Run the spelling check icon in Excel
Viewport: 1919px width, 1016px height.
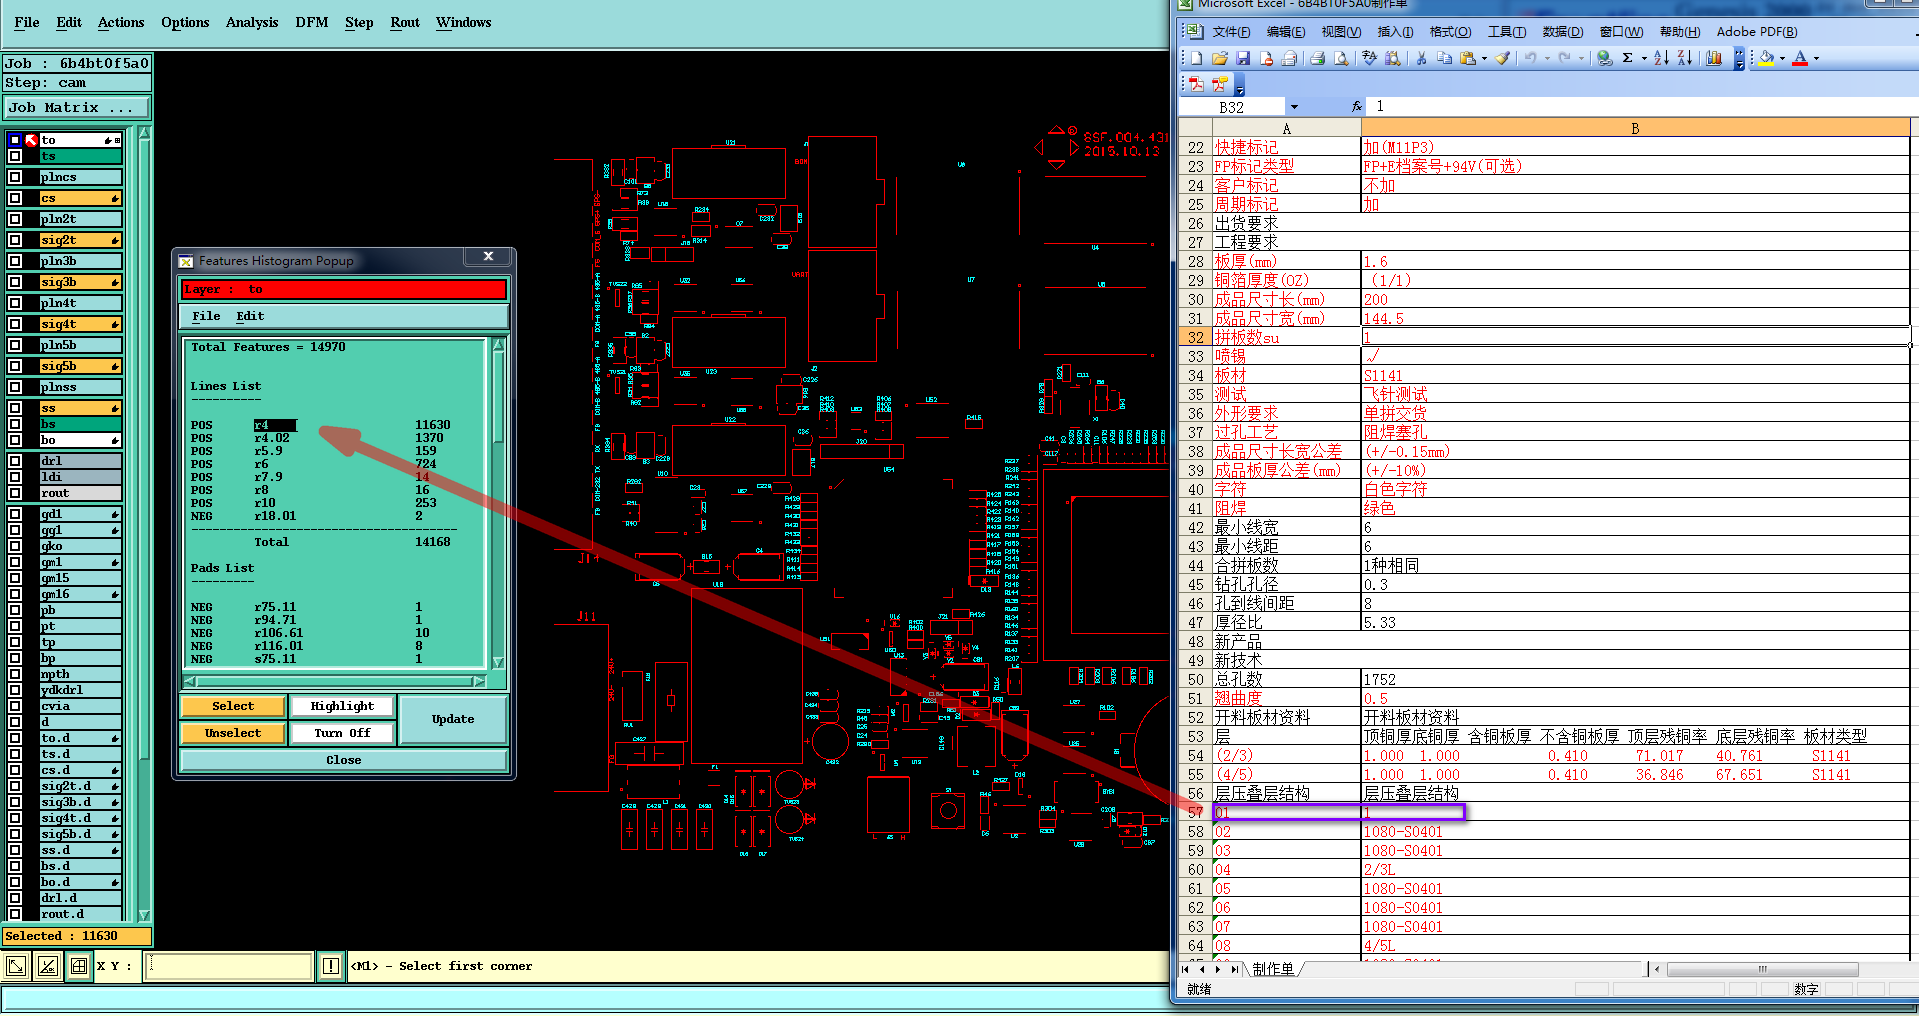point(1369,58)
